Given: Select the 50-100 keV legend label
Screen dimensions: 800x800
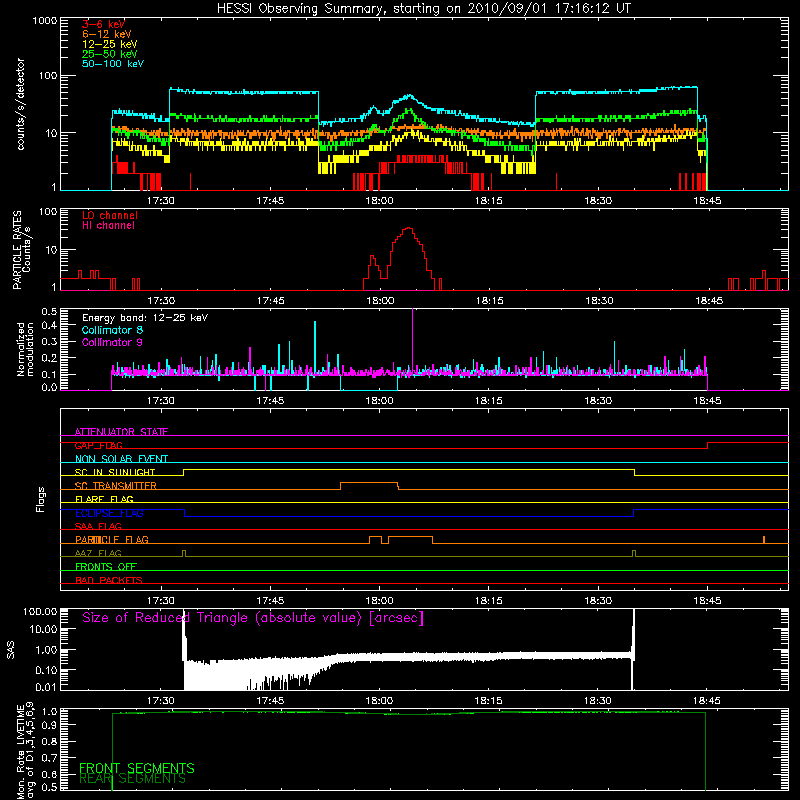Looking at the screenshot, I should tap(113, 64).
